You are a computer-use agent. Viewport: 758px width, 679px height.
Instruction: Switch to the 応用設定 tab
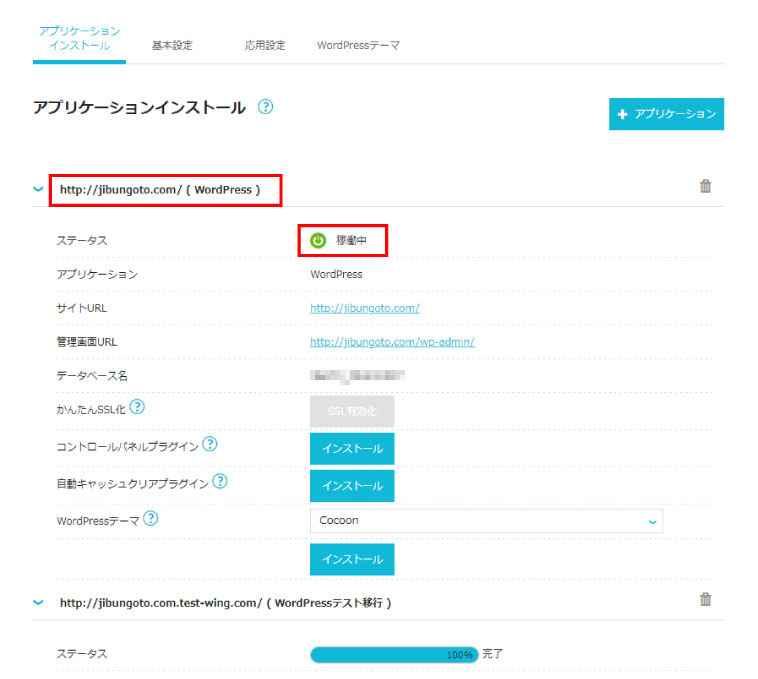tap(265, 45)
